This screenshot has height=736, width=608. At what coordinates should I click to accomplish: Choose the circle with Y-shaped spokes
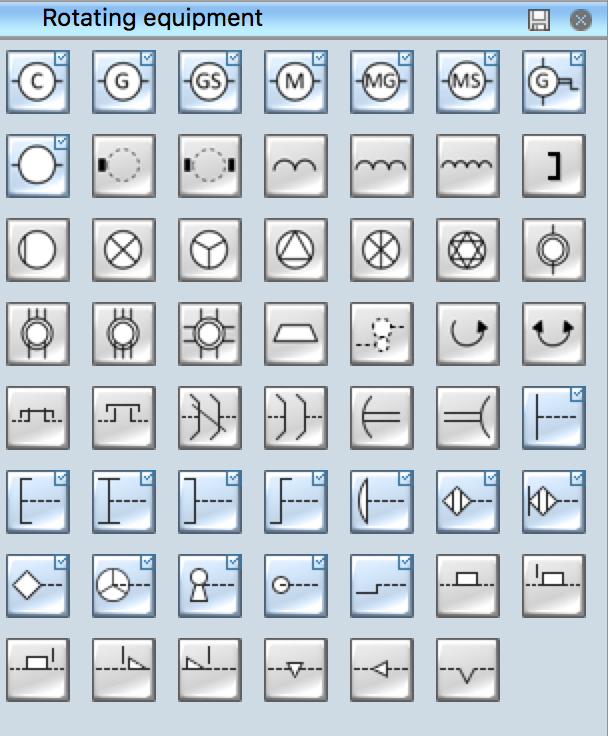[210, 250]
